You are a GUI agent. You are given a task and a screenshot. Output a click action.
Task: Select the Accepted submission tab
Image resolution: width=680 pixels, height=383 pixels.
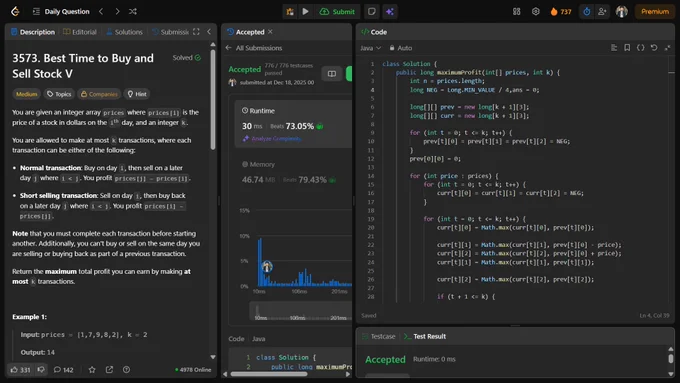point(245,32)
